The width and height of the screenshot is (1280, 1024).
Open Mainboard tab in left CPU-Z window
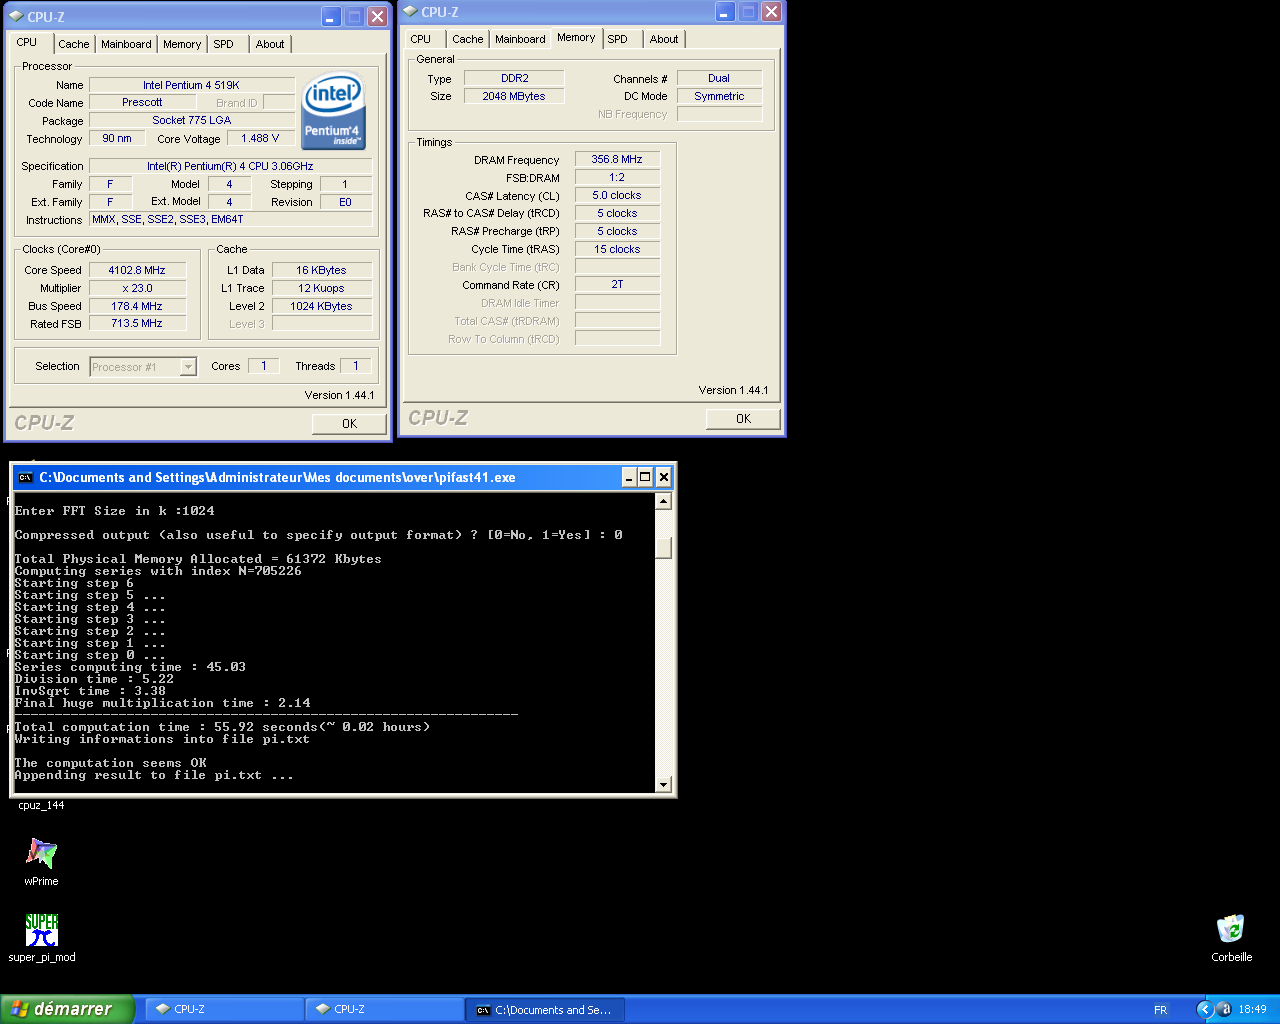(x=126, y=44)
